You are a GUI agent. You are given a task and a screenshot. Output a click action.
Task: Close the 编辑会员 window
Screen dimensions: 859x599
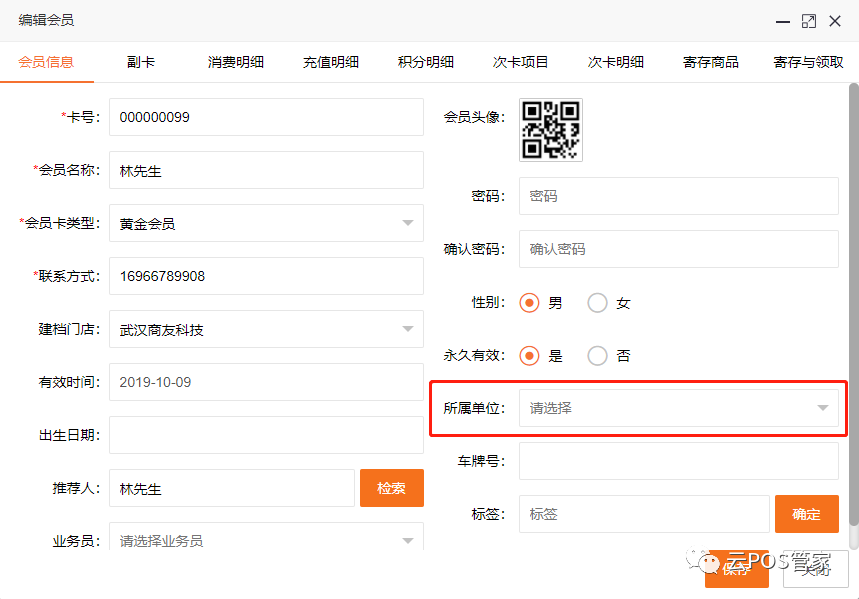[x=835, y=21]
